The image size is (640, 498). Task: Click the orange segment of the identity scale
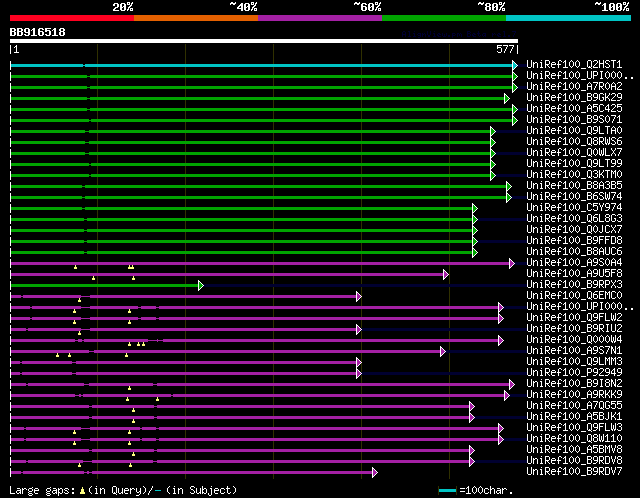coord(196,18)
